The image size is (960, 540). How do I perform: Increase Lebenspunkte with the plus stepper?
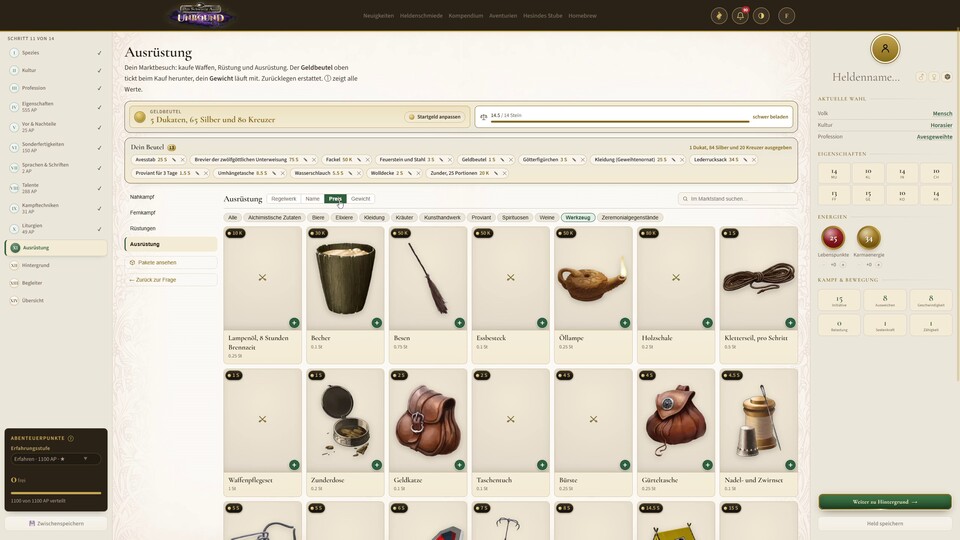pos(842,265)
